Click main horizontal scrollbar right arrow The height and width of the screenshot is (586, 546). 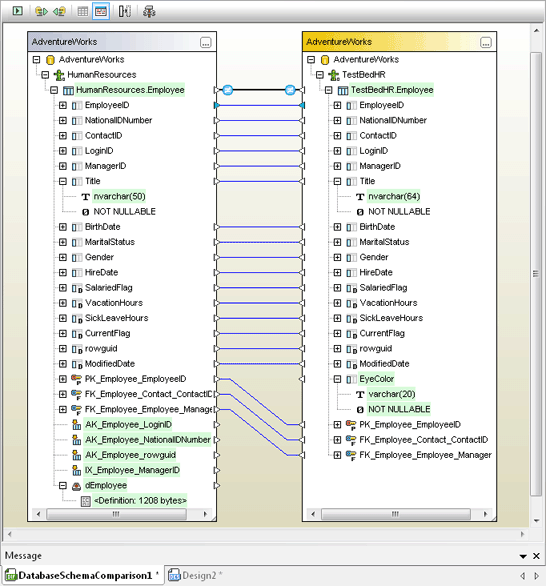coord(522,534)
